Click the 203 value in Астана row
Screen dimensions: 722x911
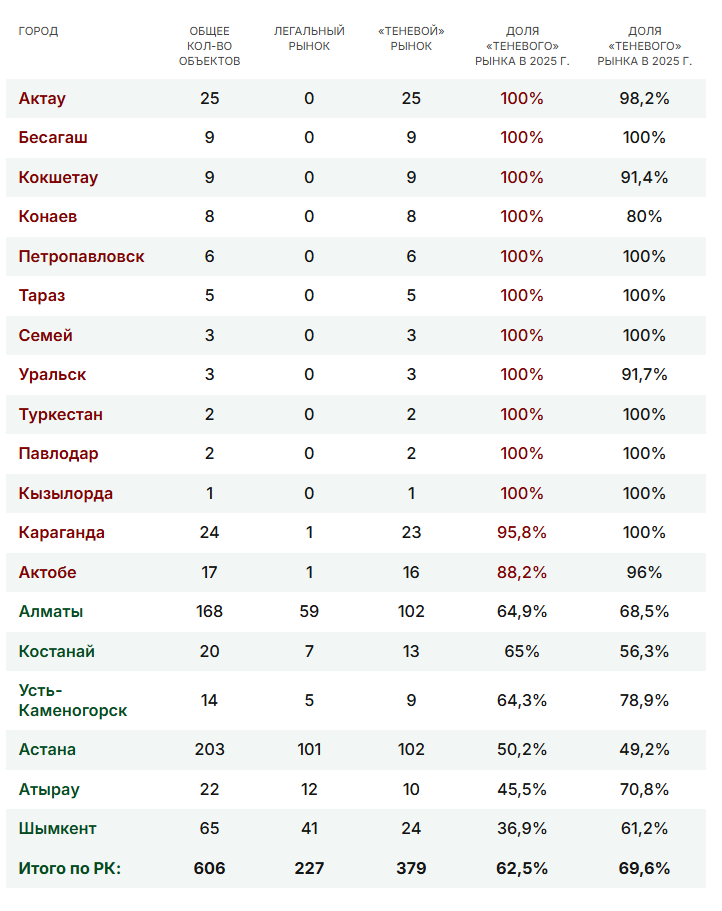[x=210, y=749]
